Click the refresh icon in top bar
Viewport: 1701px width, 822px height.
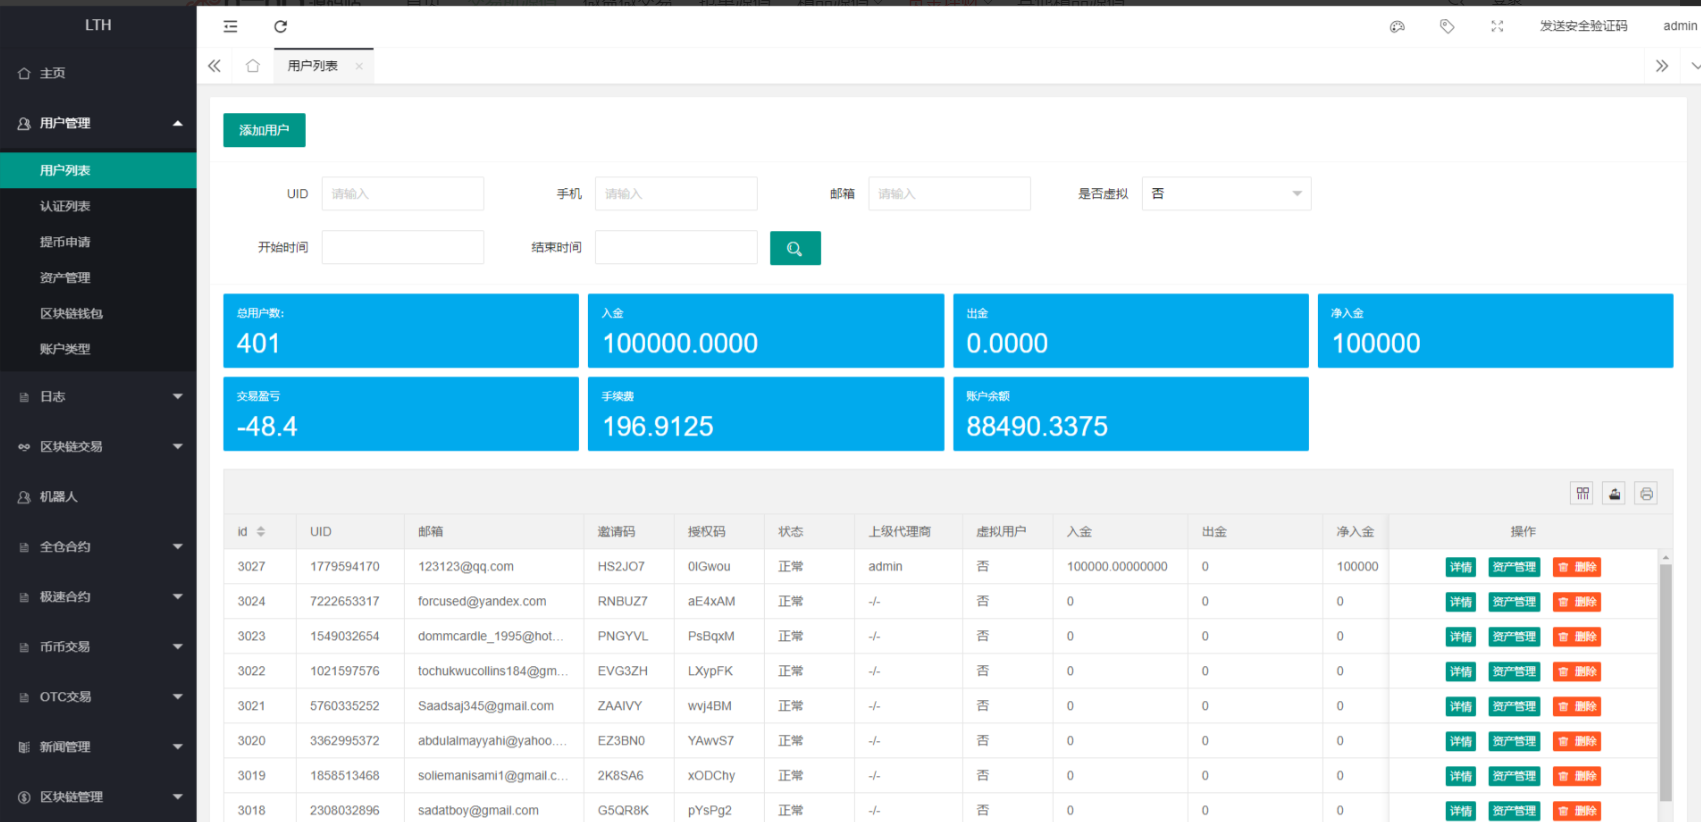point(280,27)
